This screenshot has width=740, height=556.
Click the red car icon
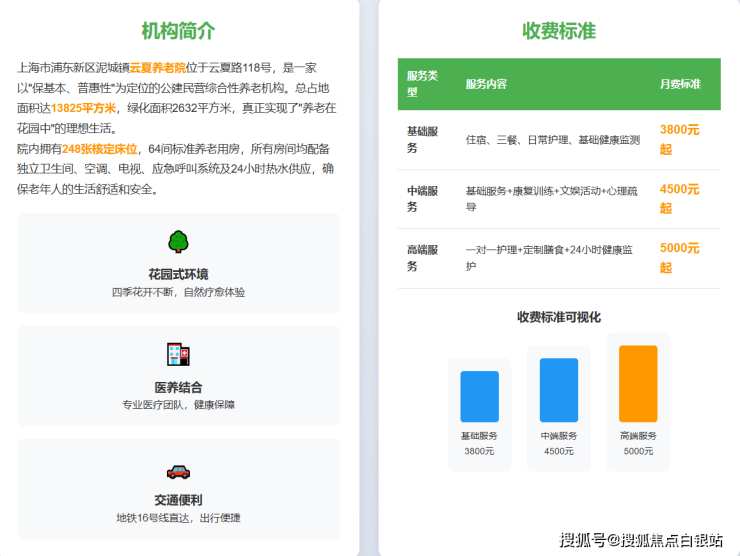178,471
